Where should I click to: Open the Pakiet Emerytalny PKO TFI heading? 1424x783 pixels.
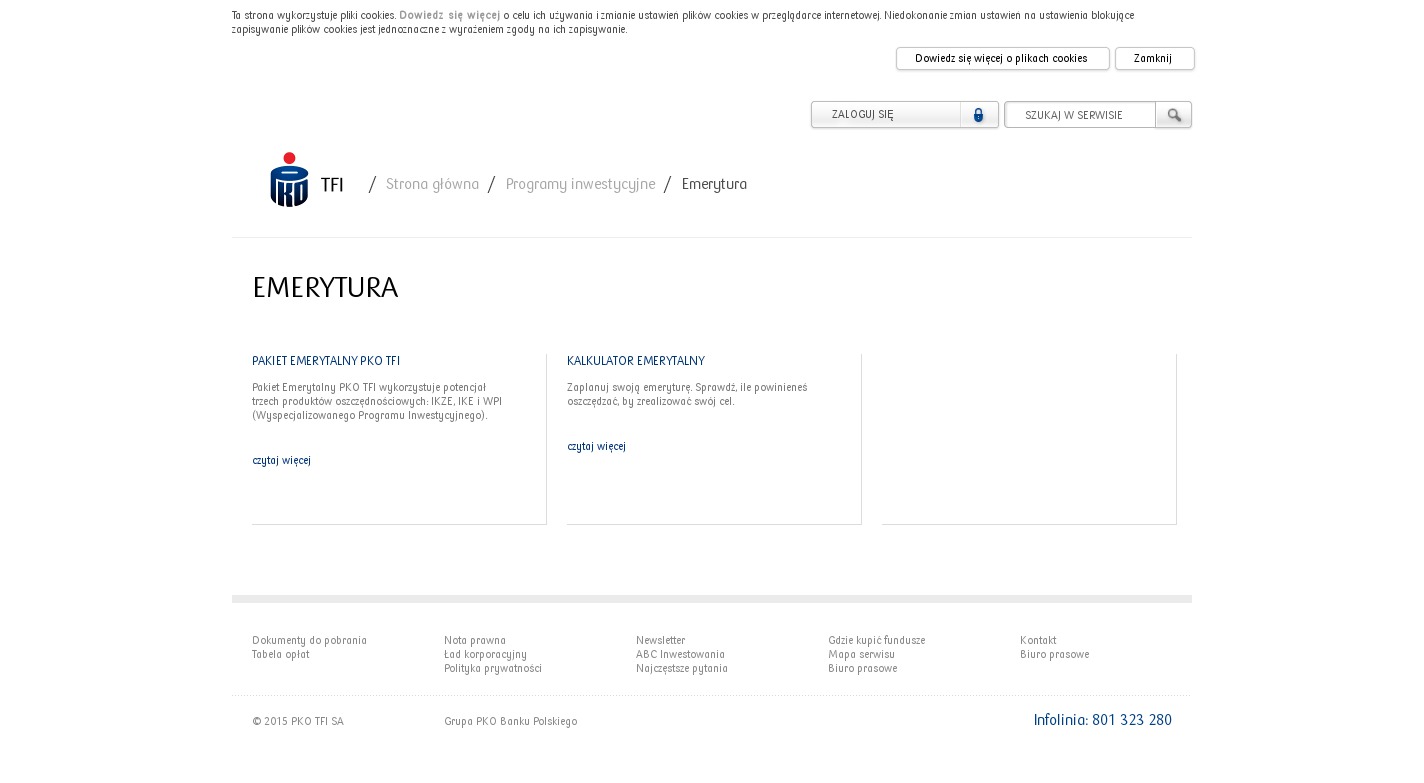(x=326, y=361)
